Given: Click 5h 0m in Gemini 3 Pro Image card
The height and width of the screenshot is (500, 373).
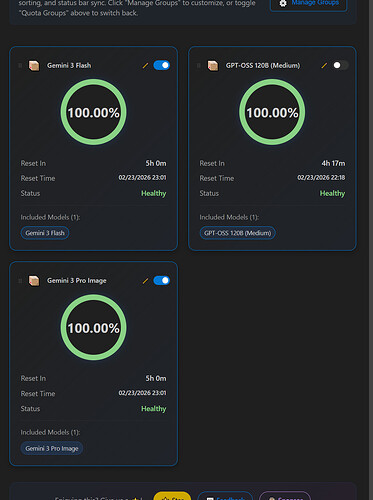Looking at the screenshot, I should [156, 379].
